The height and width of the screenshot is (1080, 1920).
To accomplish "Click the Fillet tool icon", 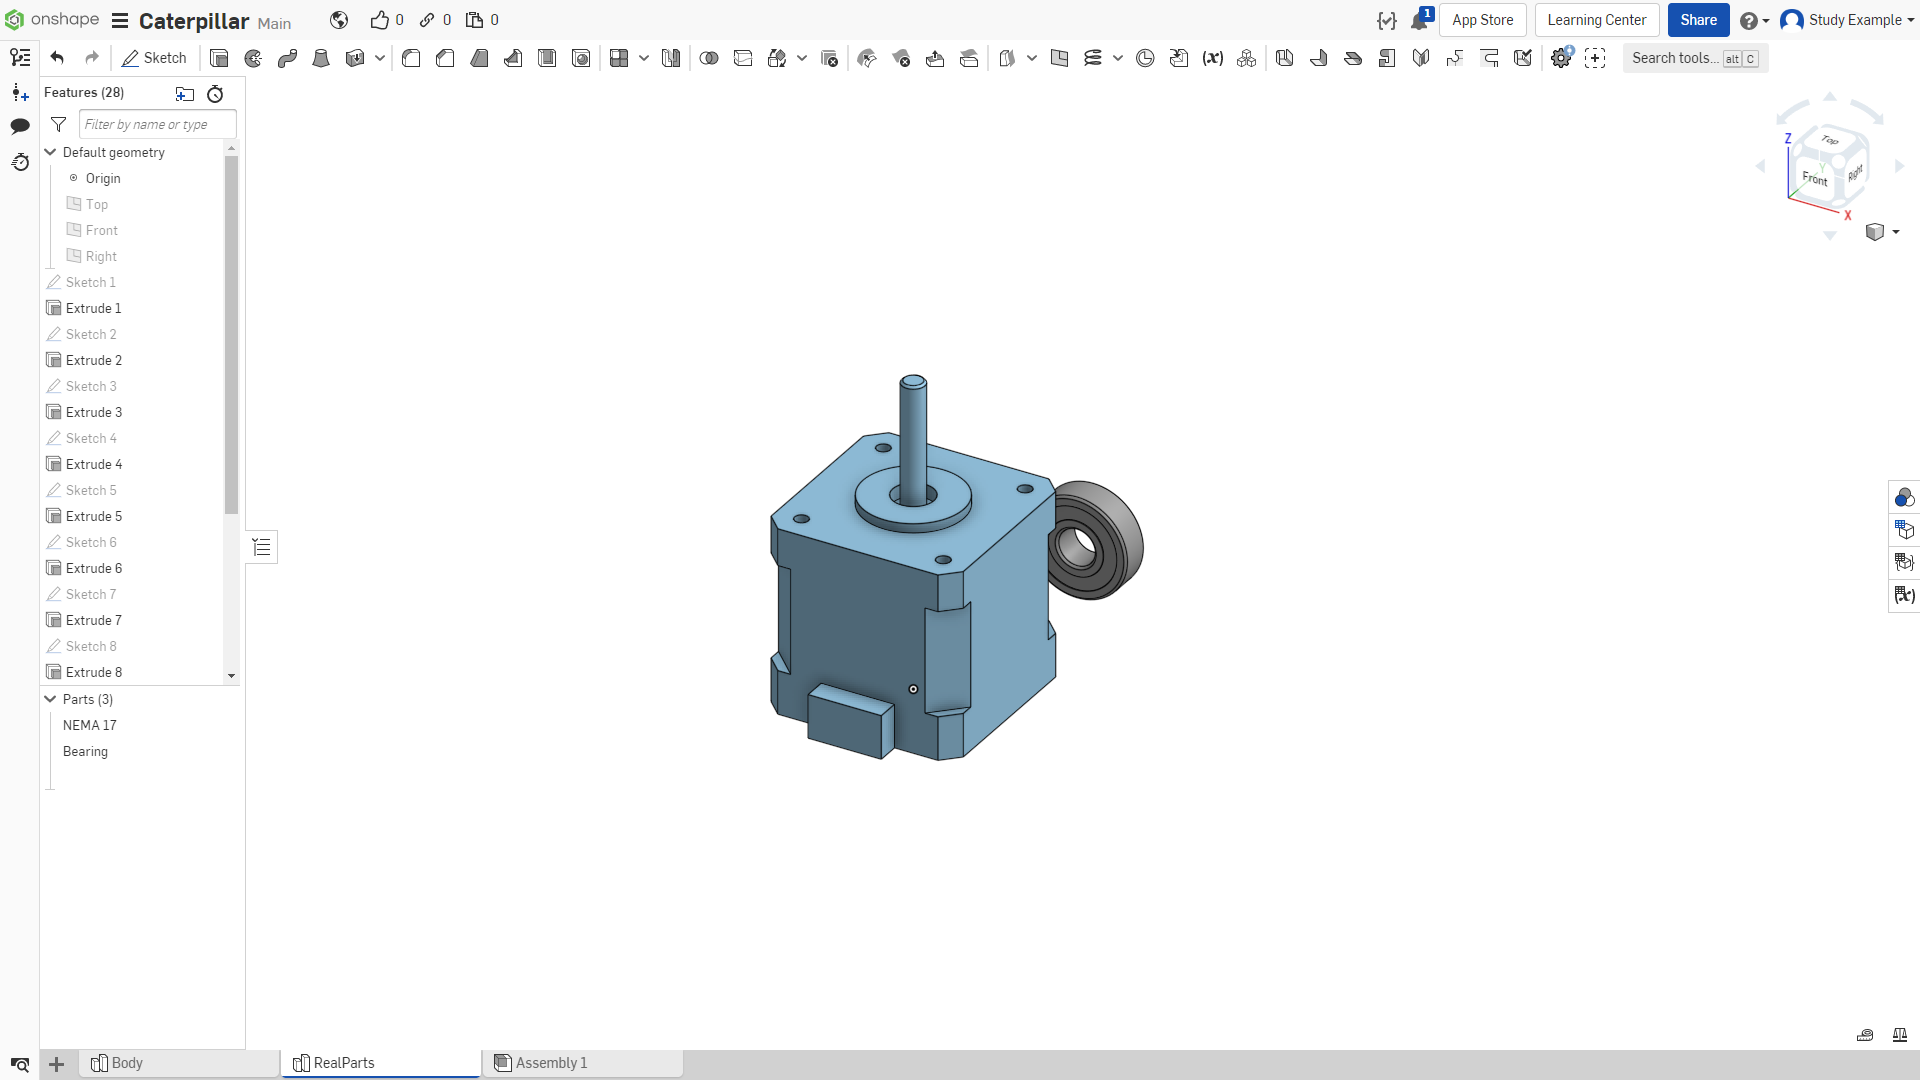I will coord(411,58).
